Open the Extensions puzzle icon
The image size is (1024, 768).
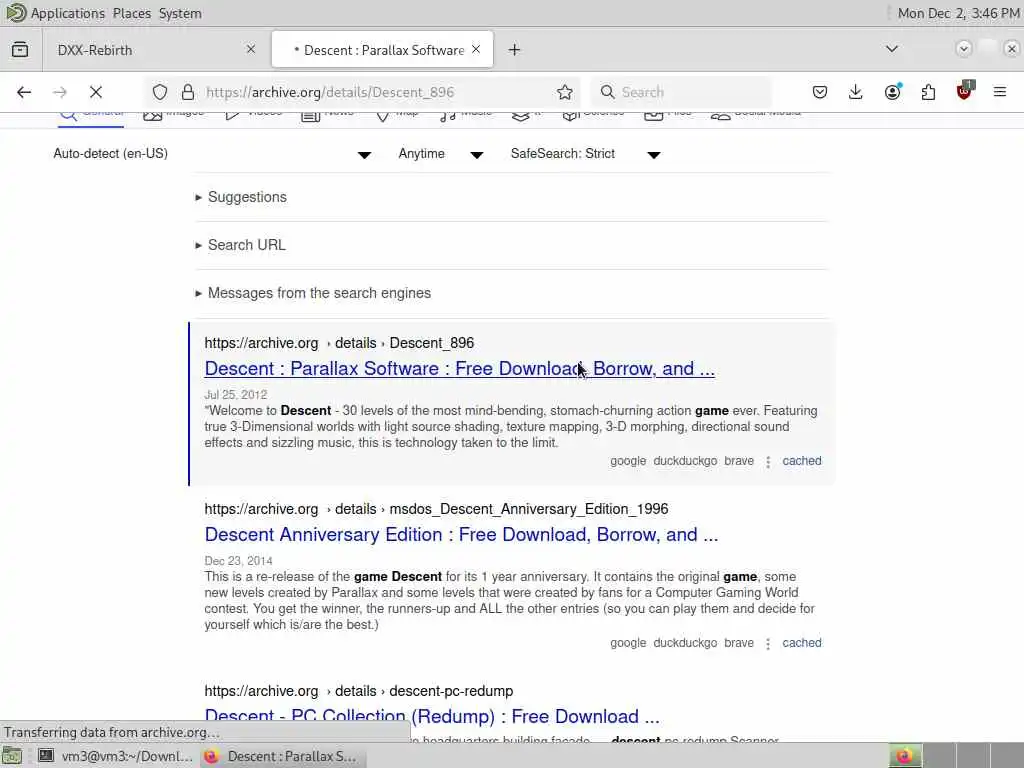point(928,92)
